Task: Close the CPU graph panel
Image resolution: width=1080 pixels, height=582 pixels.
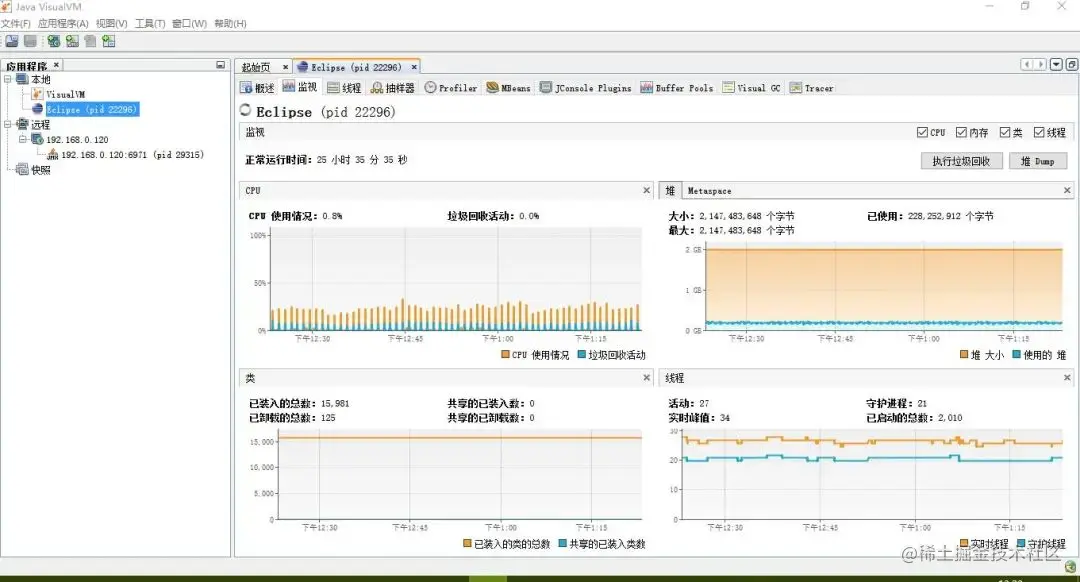Action: click(646, 190)
